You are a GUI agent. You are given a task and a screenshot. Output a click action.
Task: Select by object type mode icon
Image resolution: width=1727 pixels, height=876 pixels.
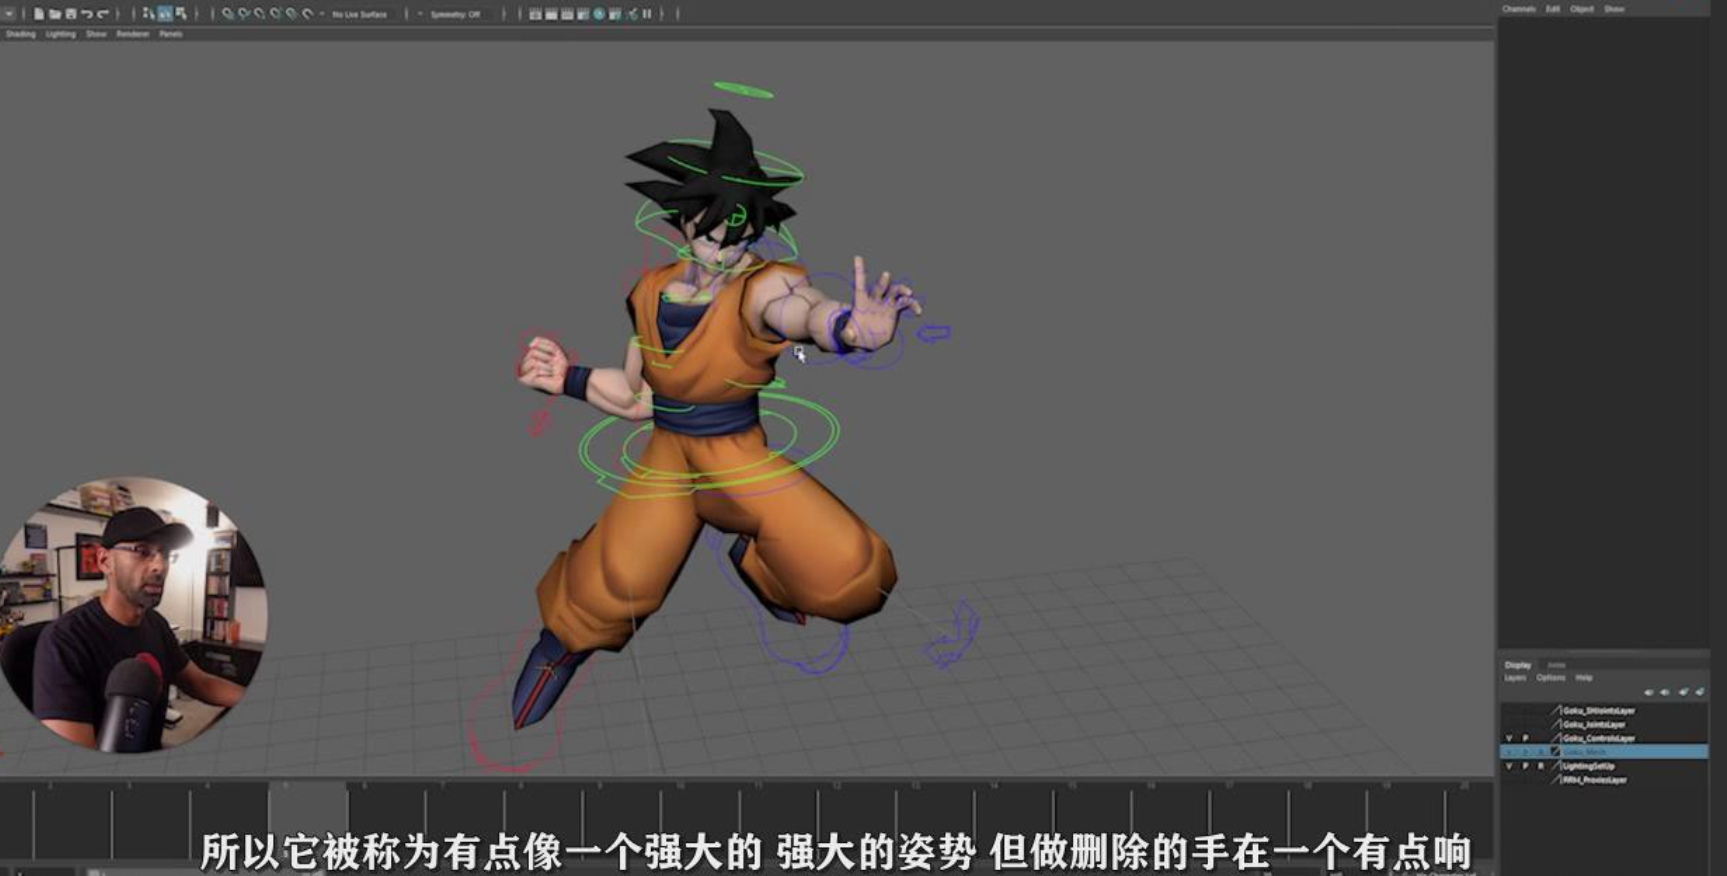coord(165,14)
